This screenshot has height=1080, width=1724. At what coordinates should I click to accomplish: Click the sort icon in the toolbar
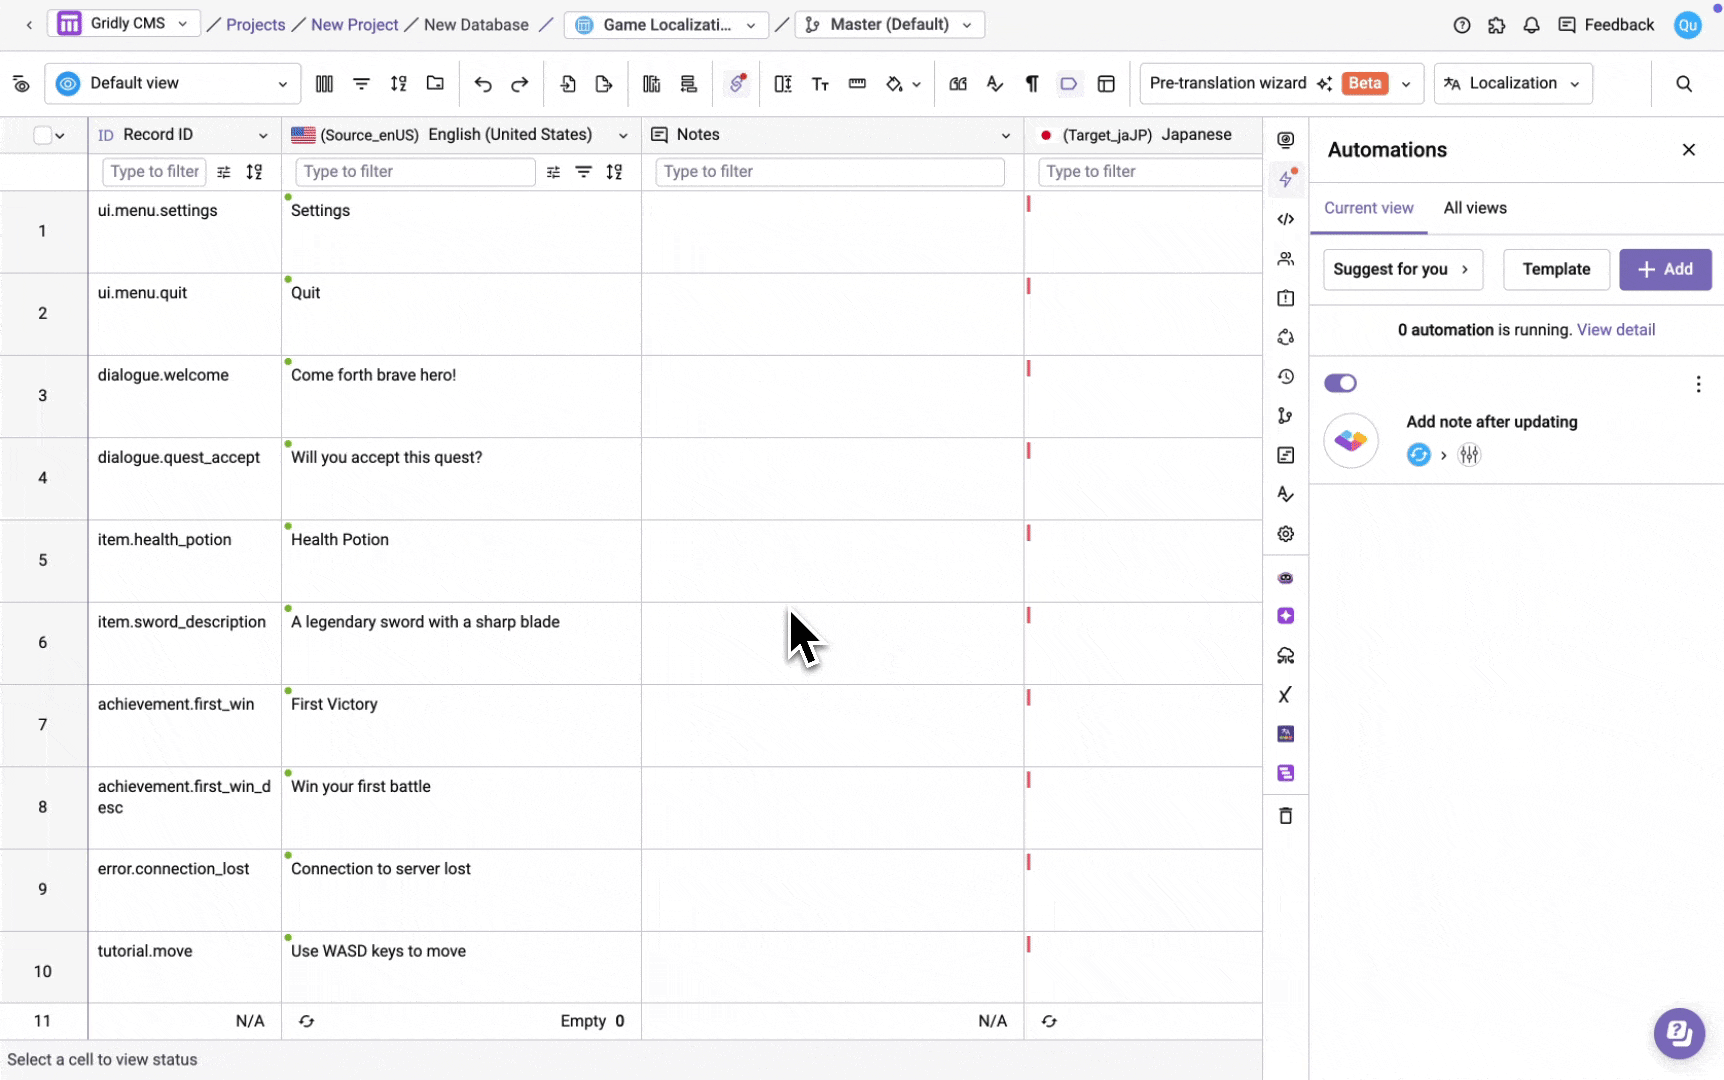398,84
